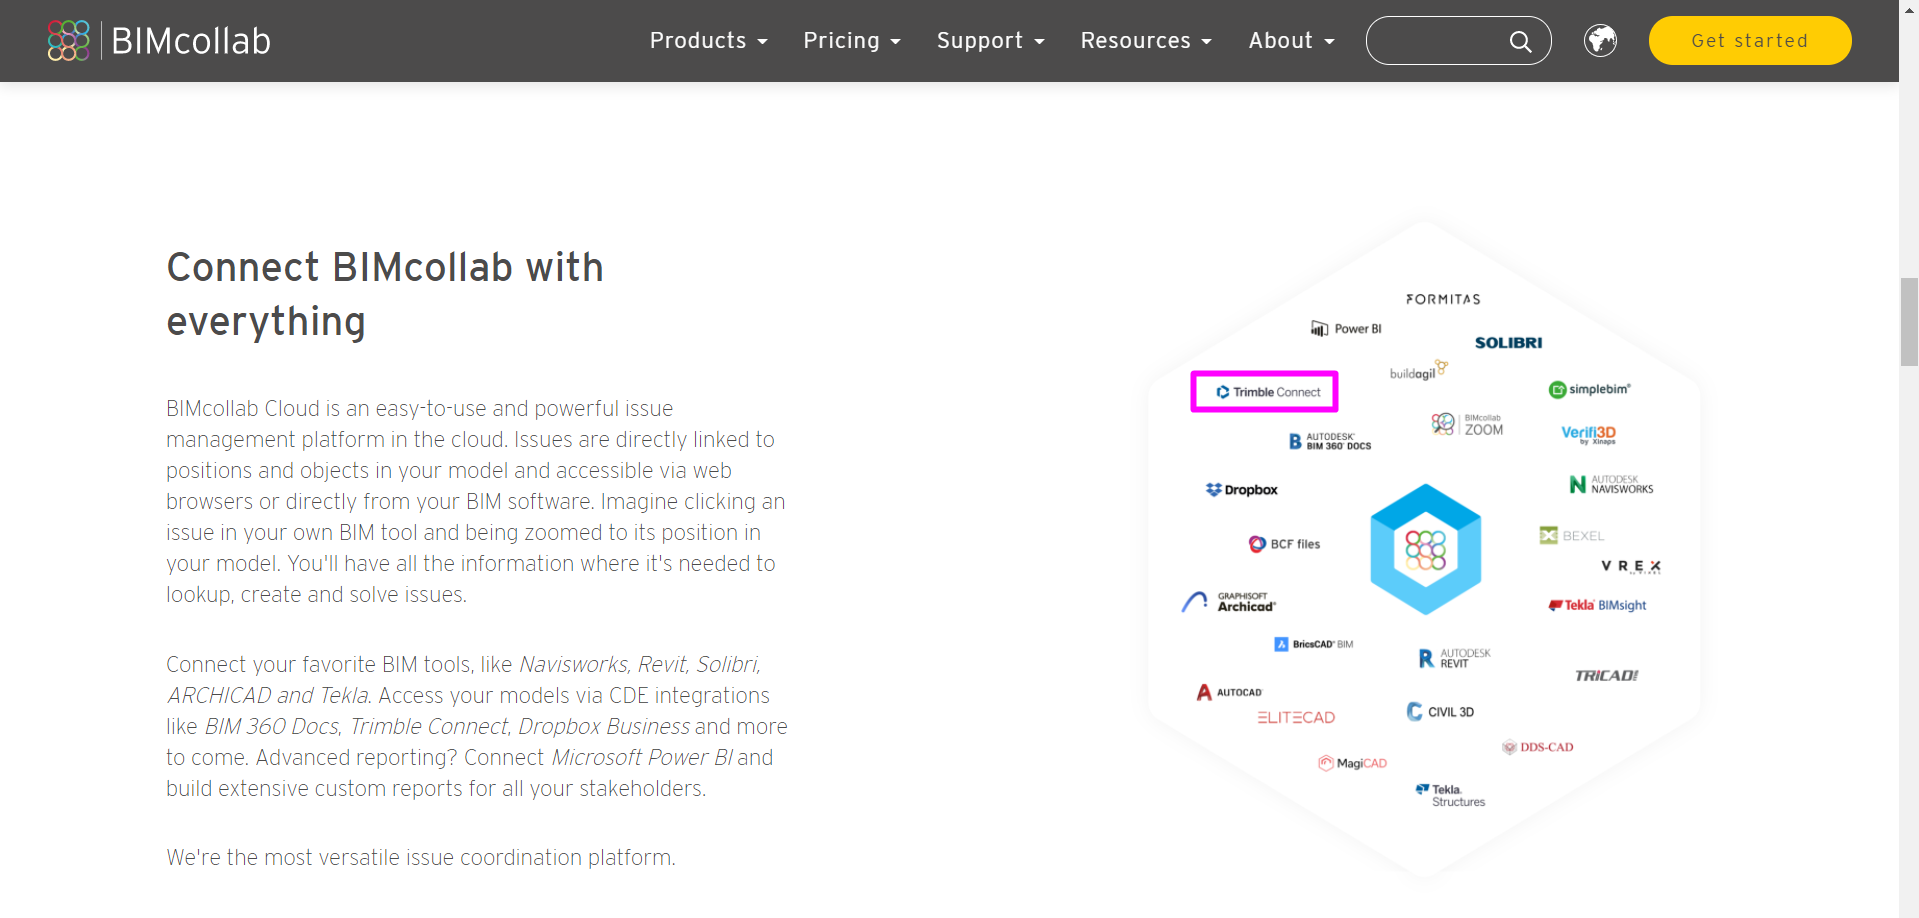Select the Dropbox integration logo
This screenshot has width=1919, height=918.
click(x=1242, y=490)
